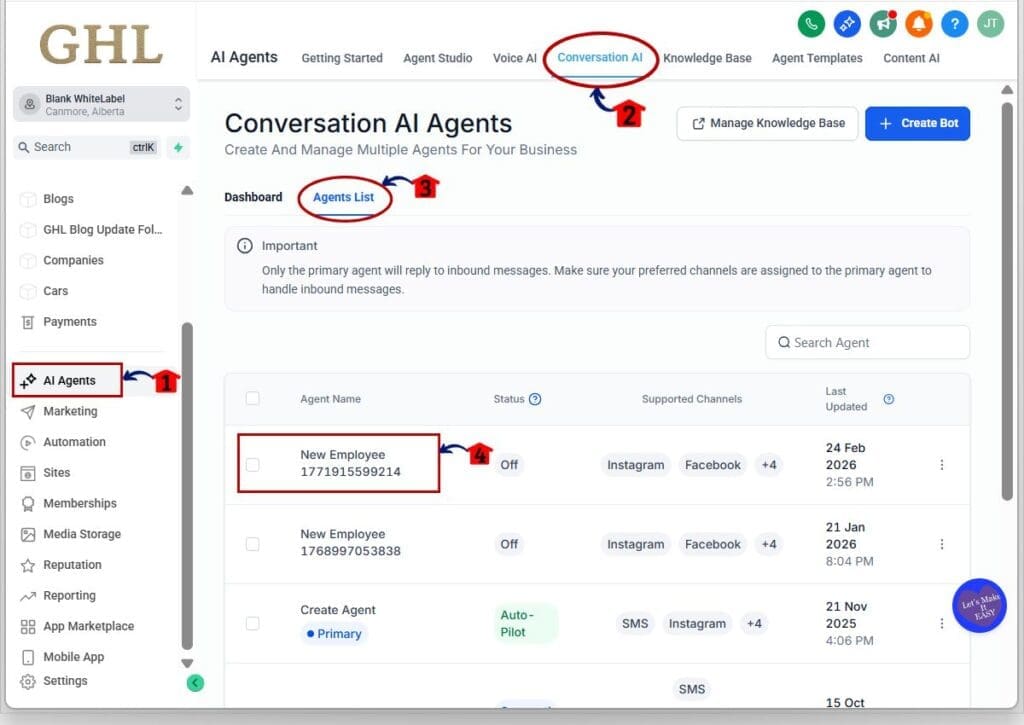Click the Create Bot button
Screen dimensions: 1024x725
pos(917,123)
